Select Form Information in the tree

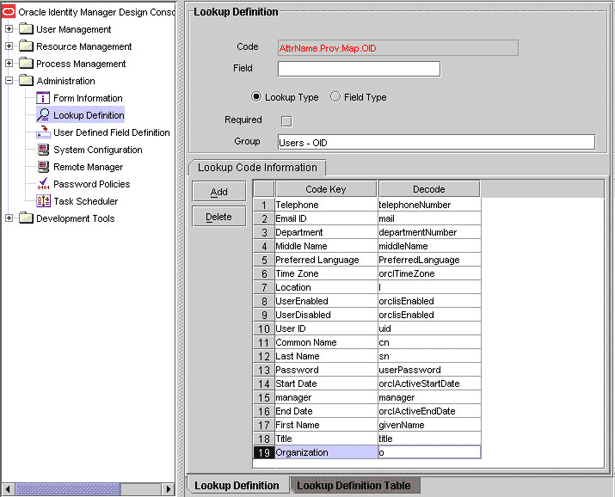[x=88, y=98]
